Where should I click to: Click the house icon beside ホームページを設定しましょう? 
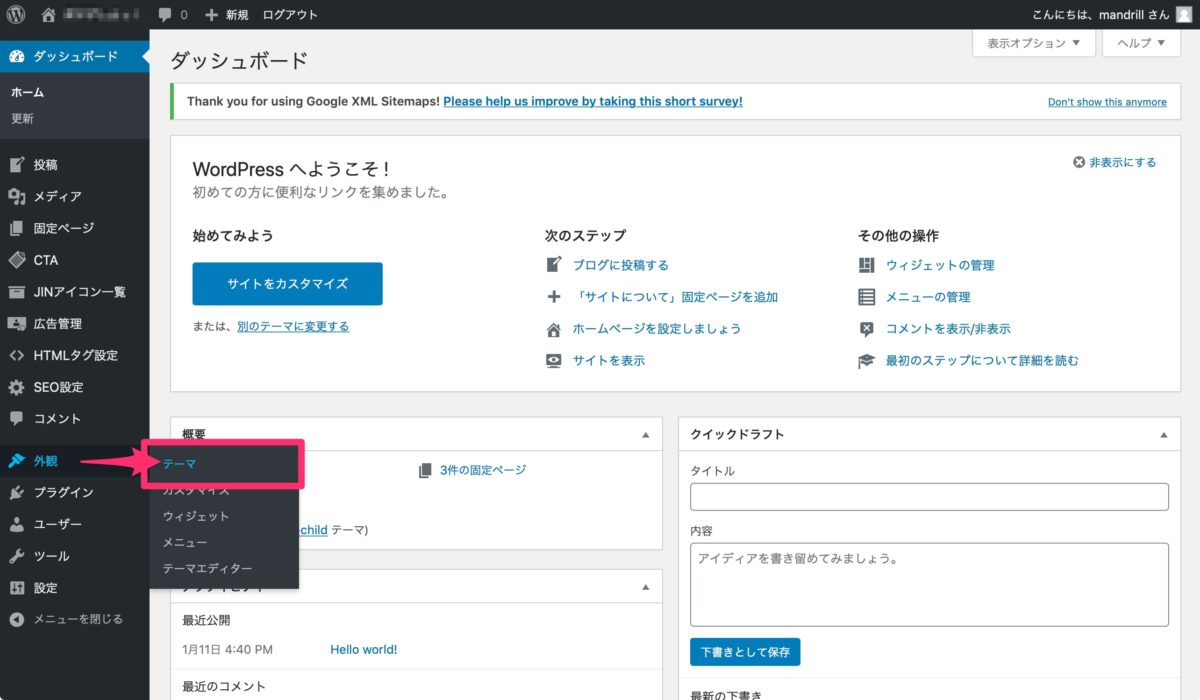click(554, 329)
